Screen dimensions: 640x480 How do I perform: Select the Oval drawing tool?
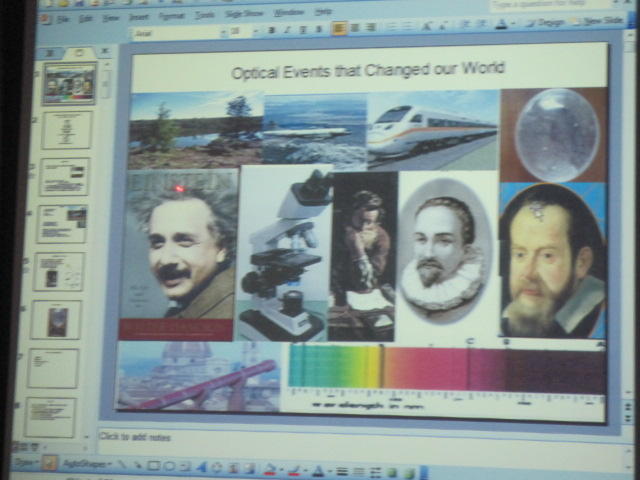[168, 467]
